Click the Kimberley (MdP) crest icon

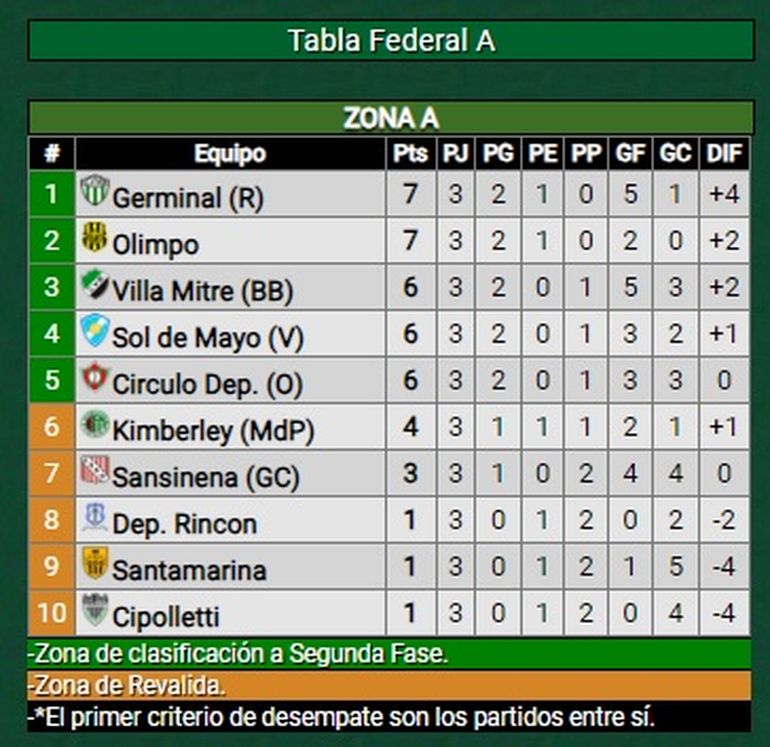[x=94, y=425]
